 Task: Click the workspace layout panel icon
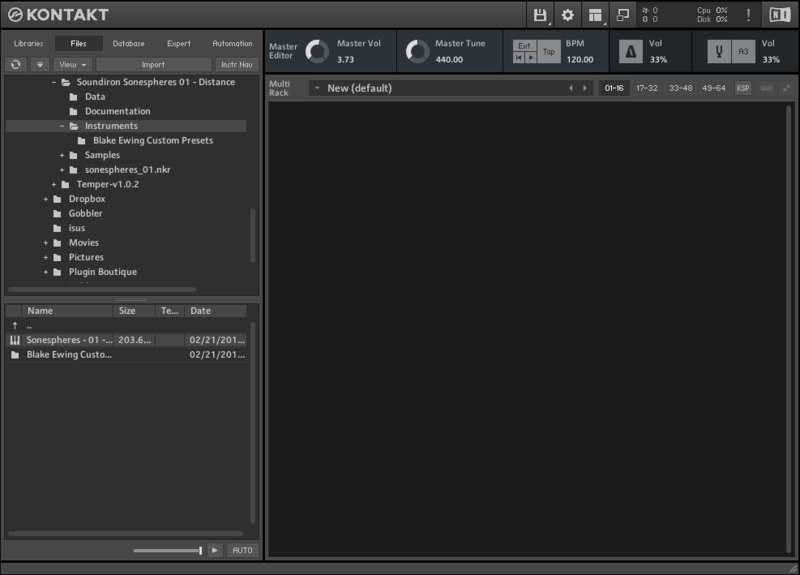(596, 15)
